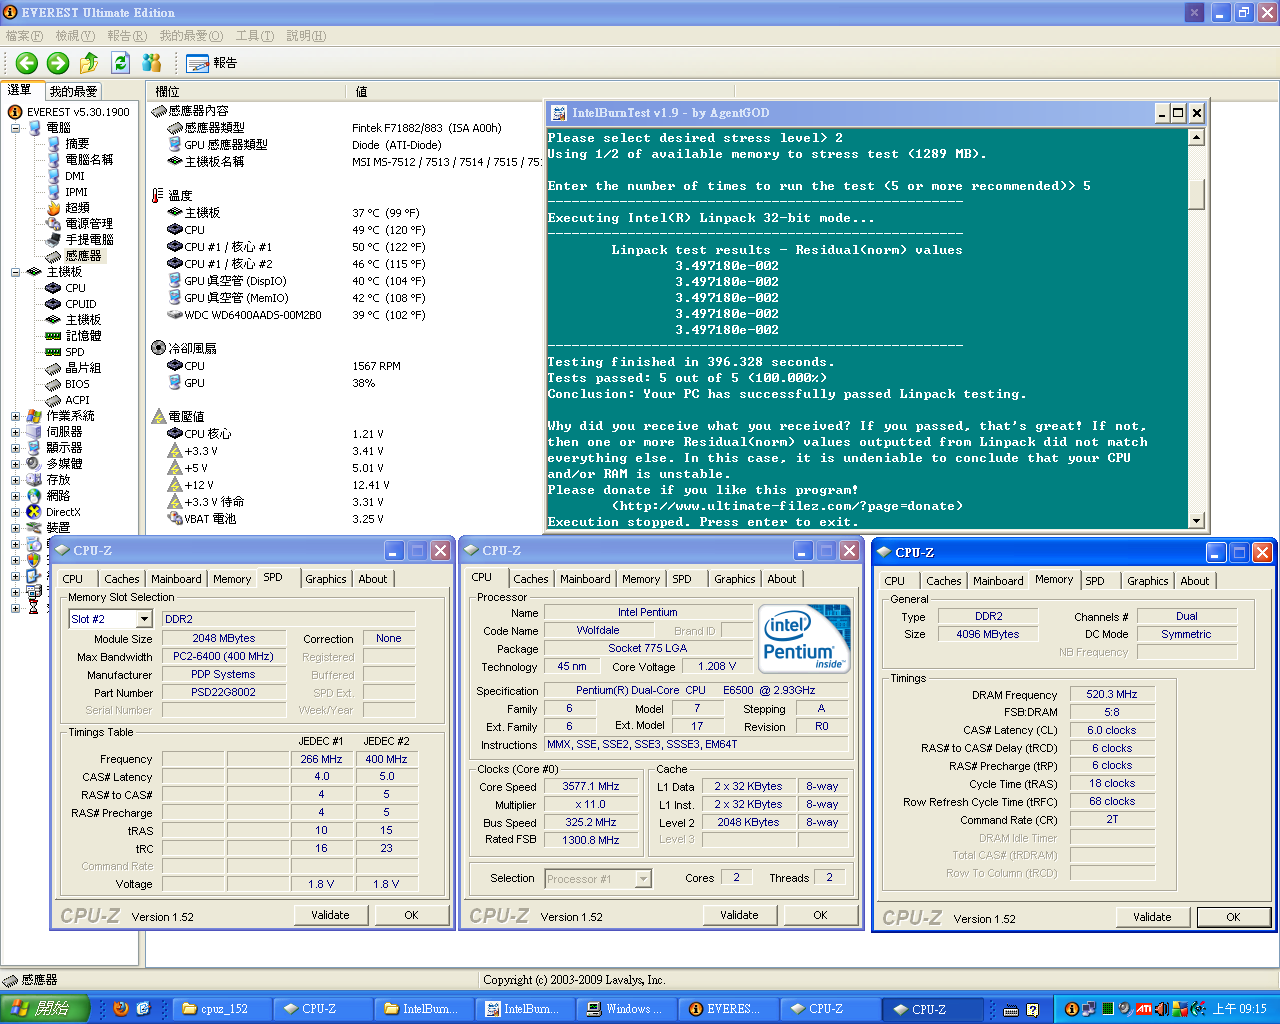Expand the 存放 storage tree node
The height and width of the screenshot is (1024, 1280).
(x=15, y=480)
